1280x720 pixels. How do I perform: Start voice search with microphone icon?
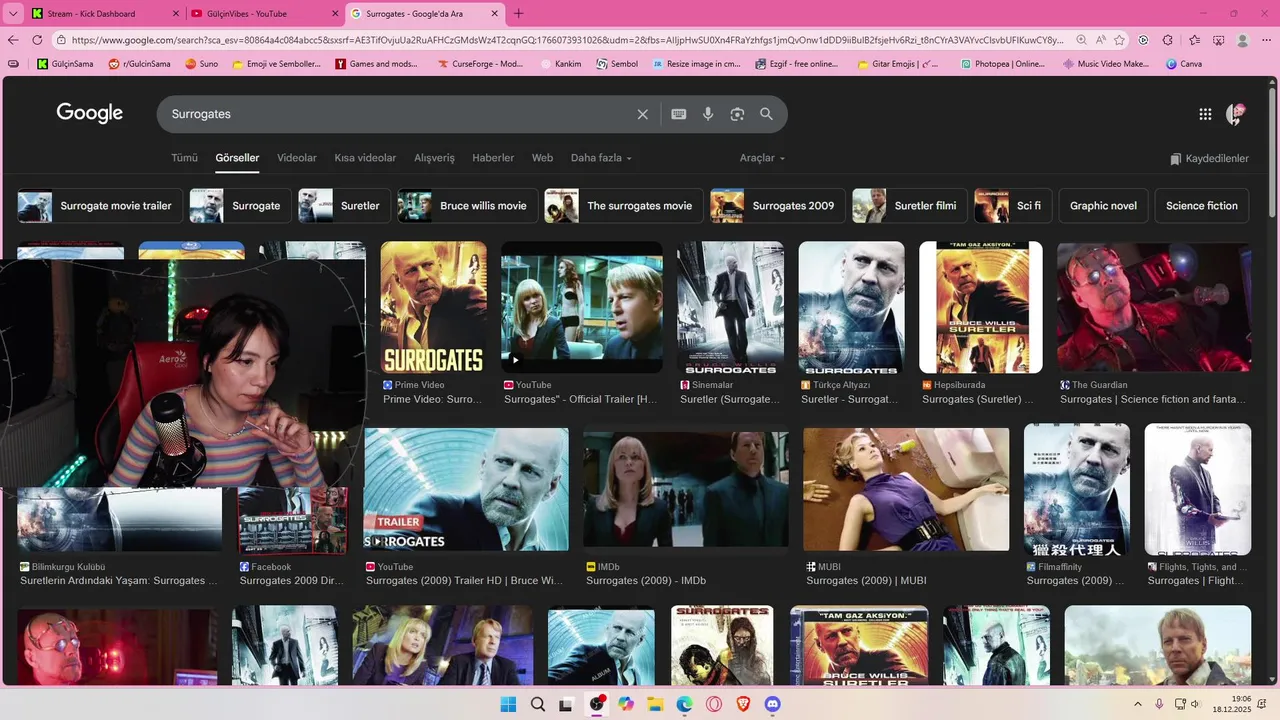point(708,114)
